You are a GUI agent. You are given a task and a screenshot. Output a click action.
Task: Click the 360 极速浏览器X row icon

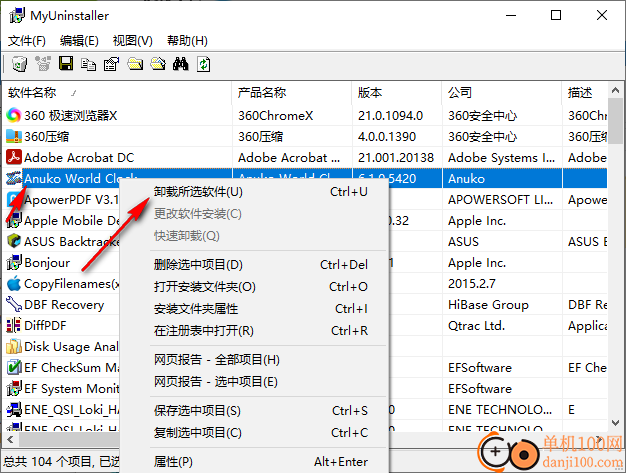click(x=14, y=115)
